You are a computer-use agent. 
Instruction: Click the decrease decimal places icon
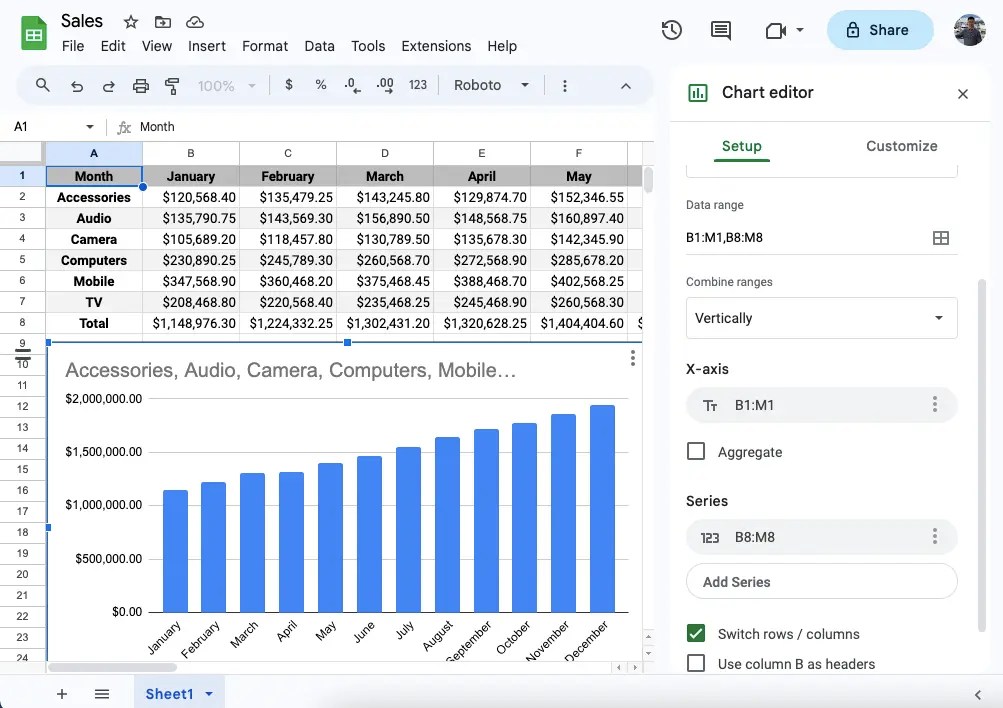tap(351, 86)
